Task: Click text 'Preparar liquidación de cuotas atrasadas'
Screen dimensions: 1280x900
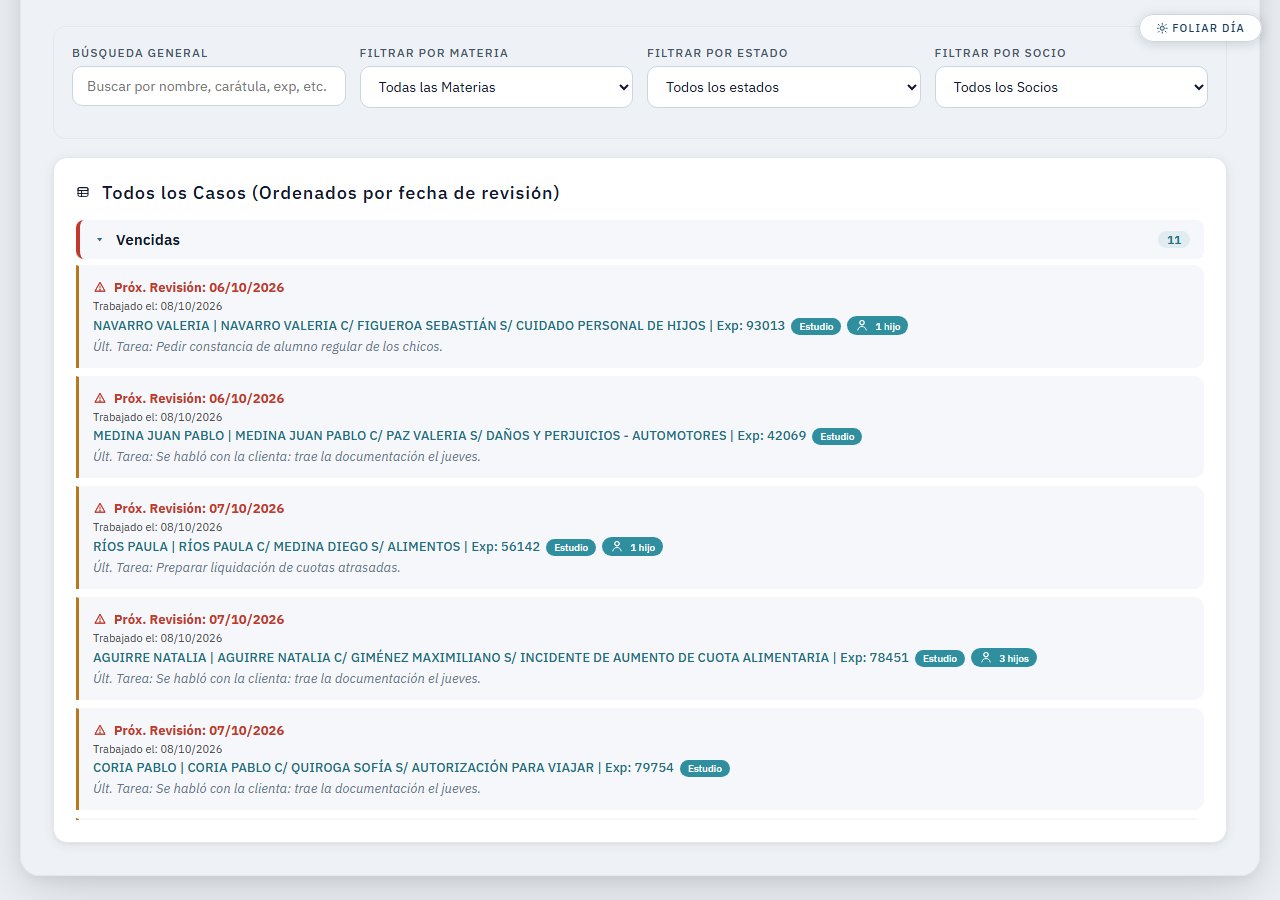Action: pos(276,568)
